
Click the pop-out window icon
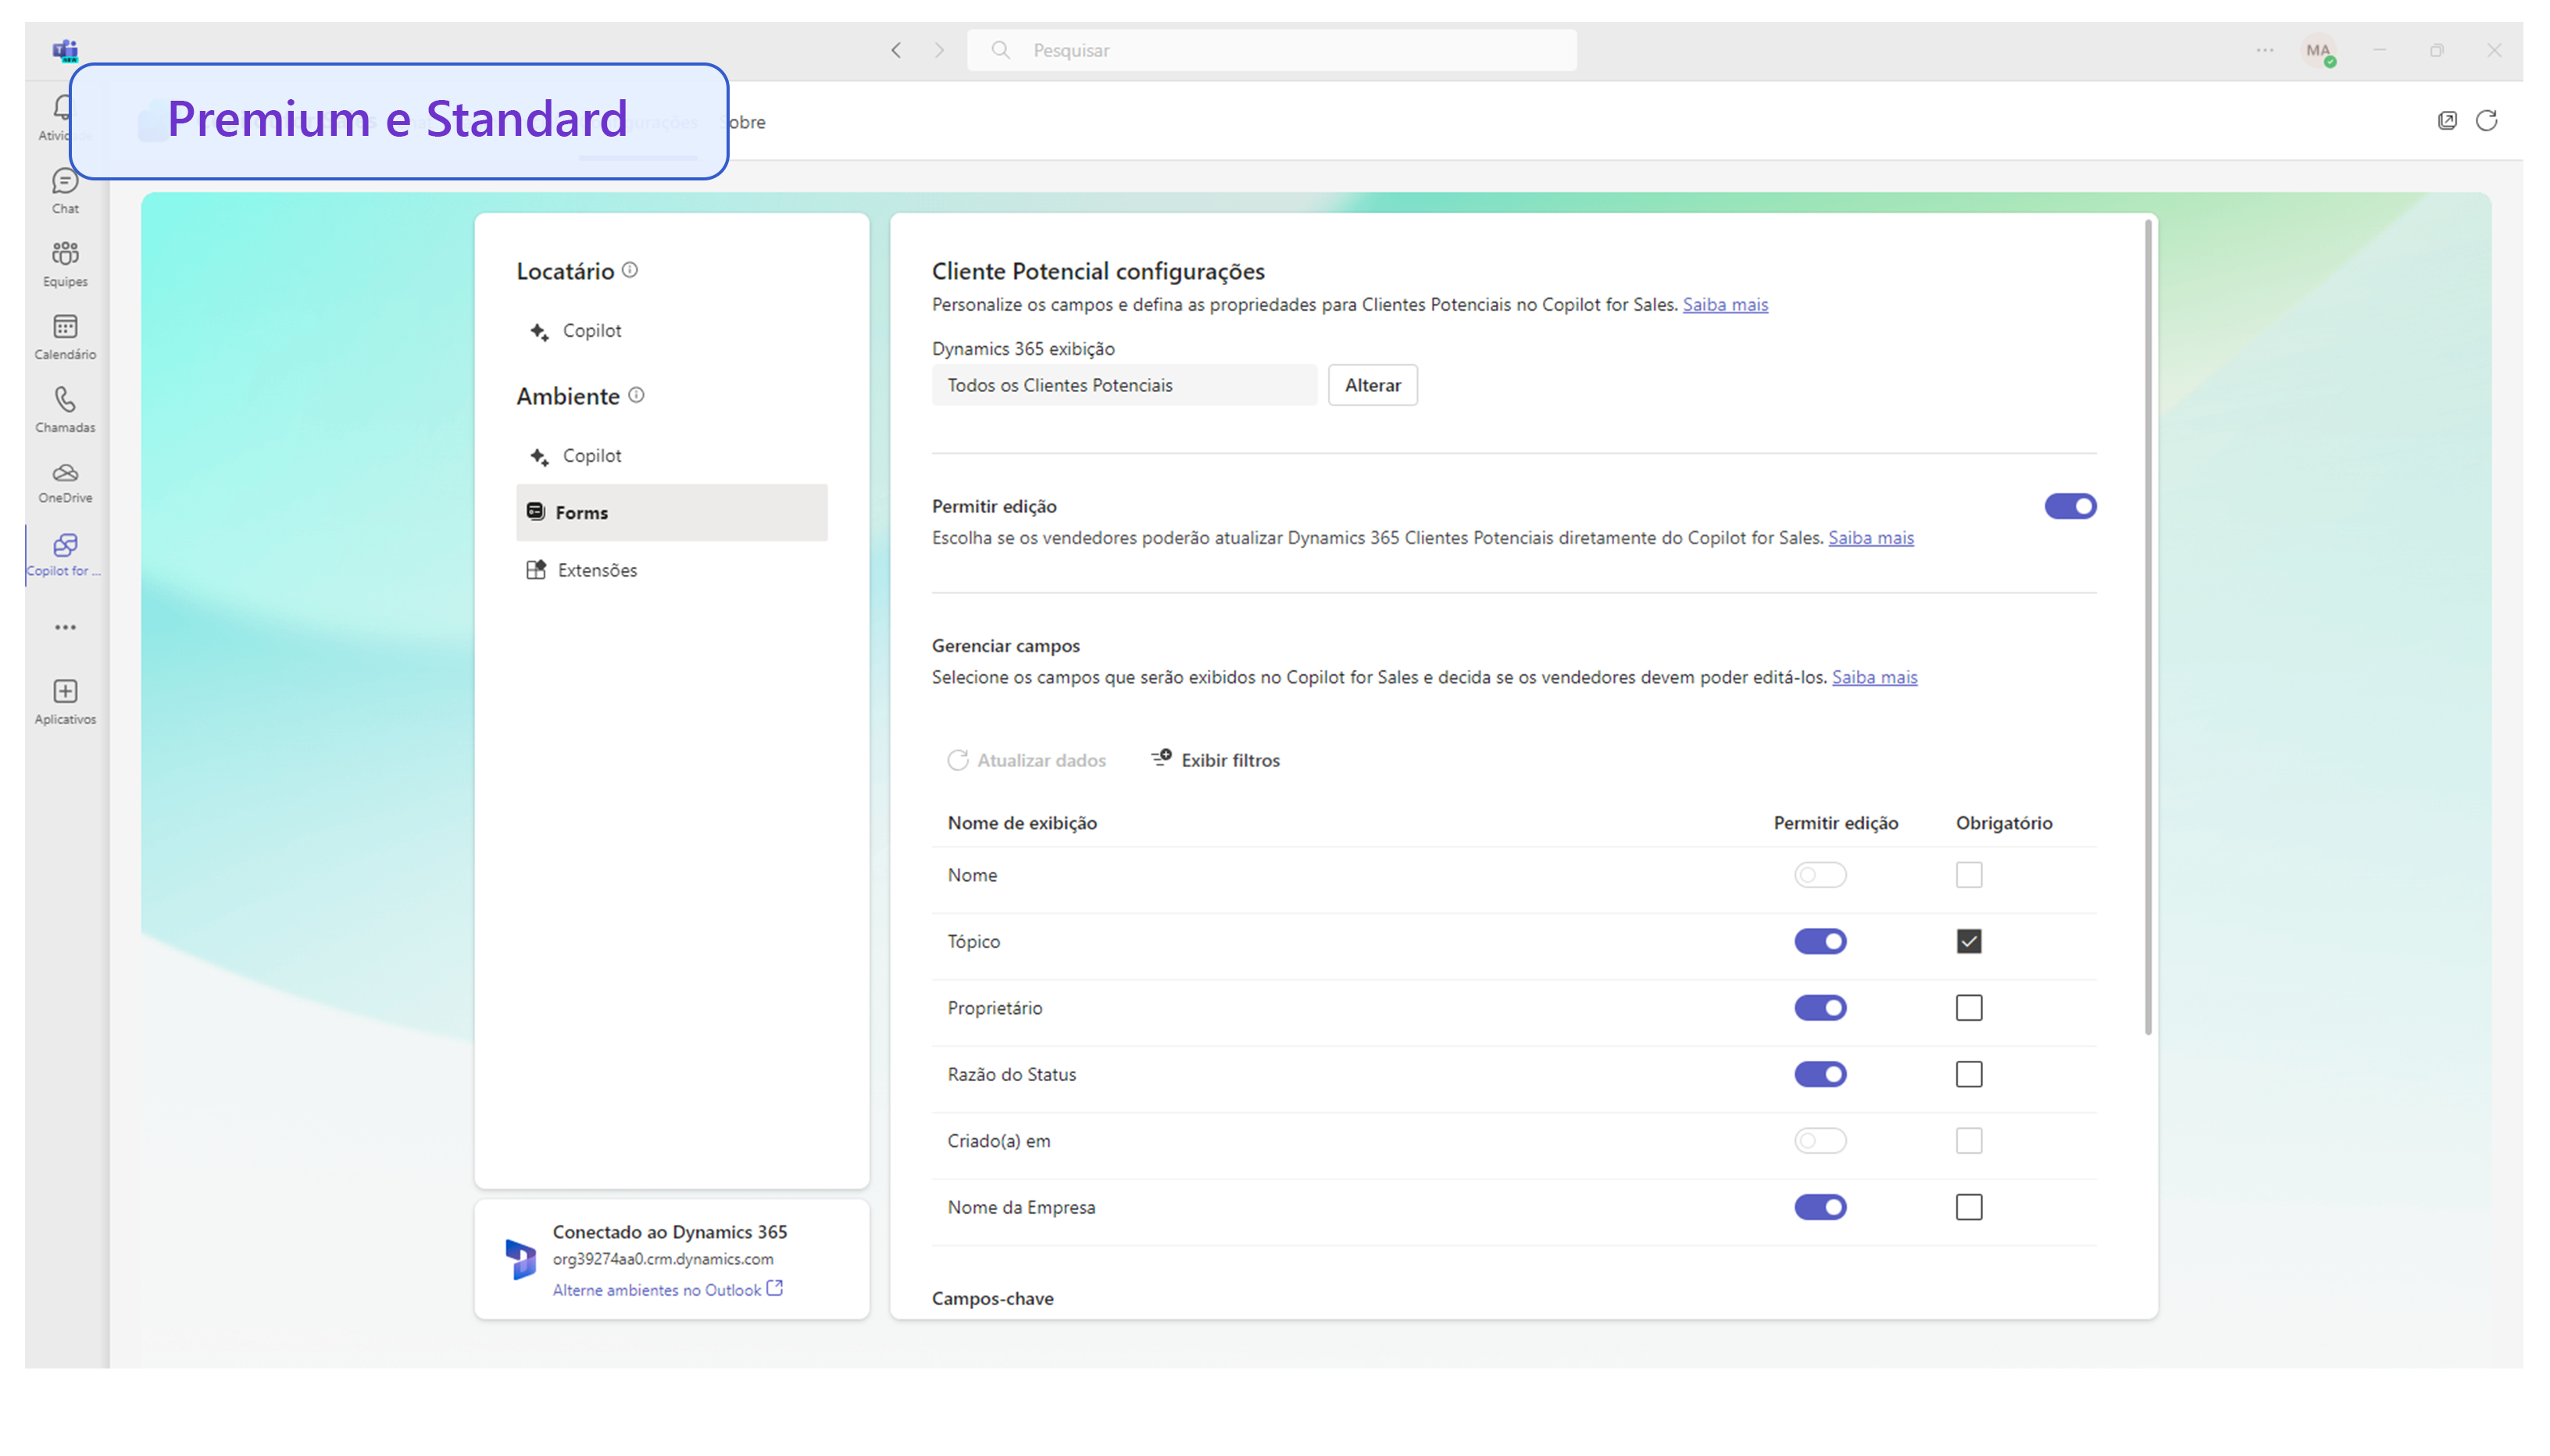tap(2446, 120)
